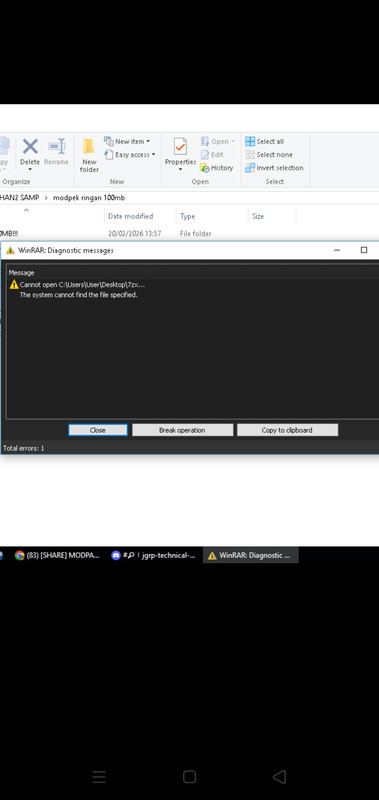This screenshot has height=800, width=379.
Task: Click the warning icon beside 'Cannot open' message
Action: coord(14,285)
